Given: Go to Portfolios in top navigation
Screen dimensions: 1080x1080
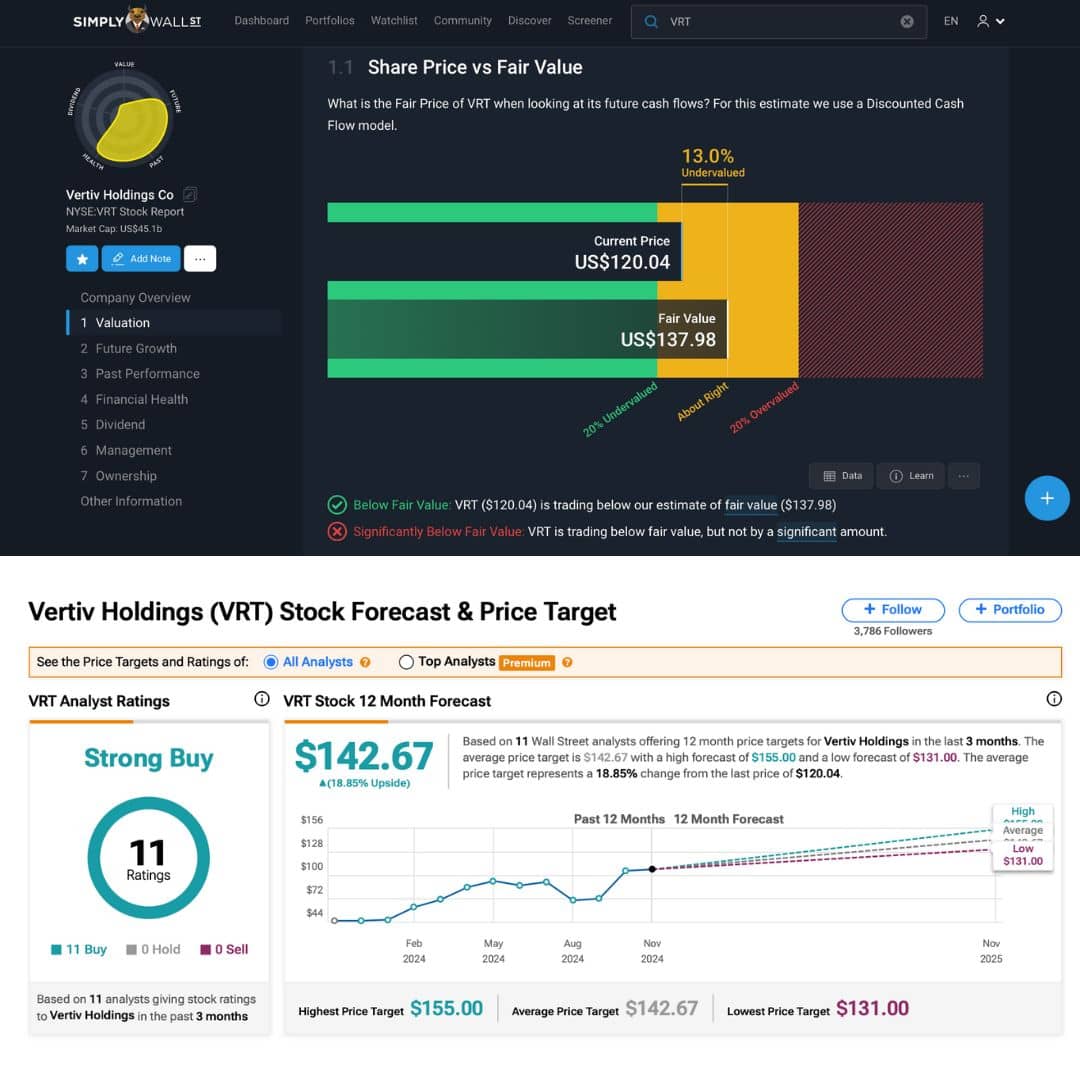Looking at the screenshot, I should click(330, 21).
